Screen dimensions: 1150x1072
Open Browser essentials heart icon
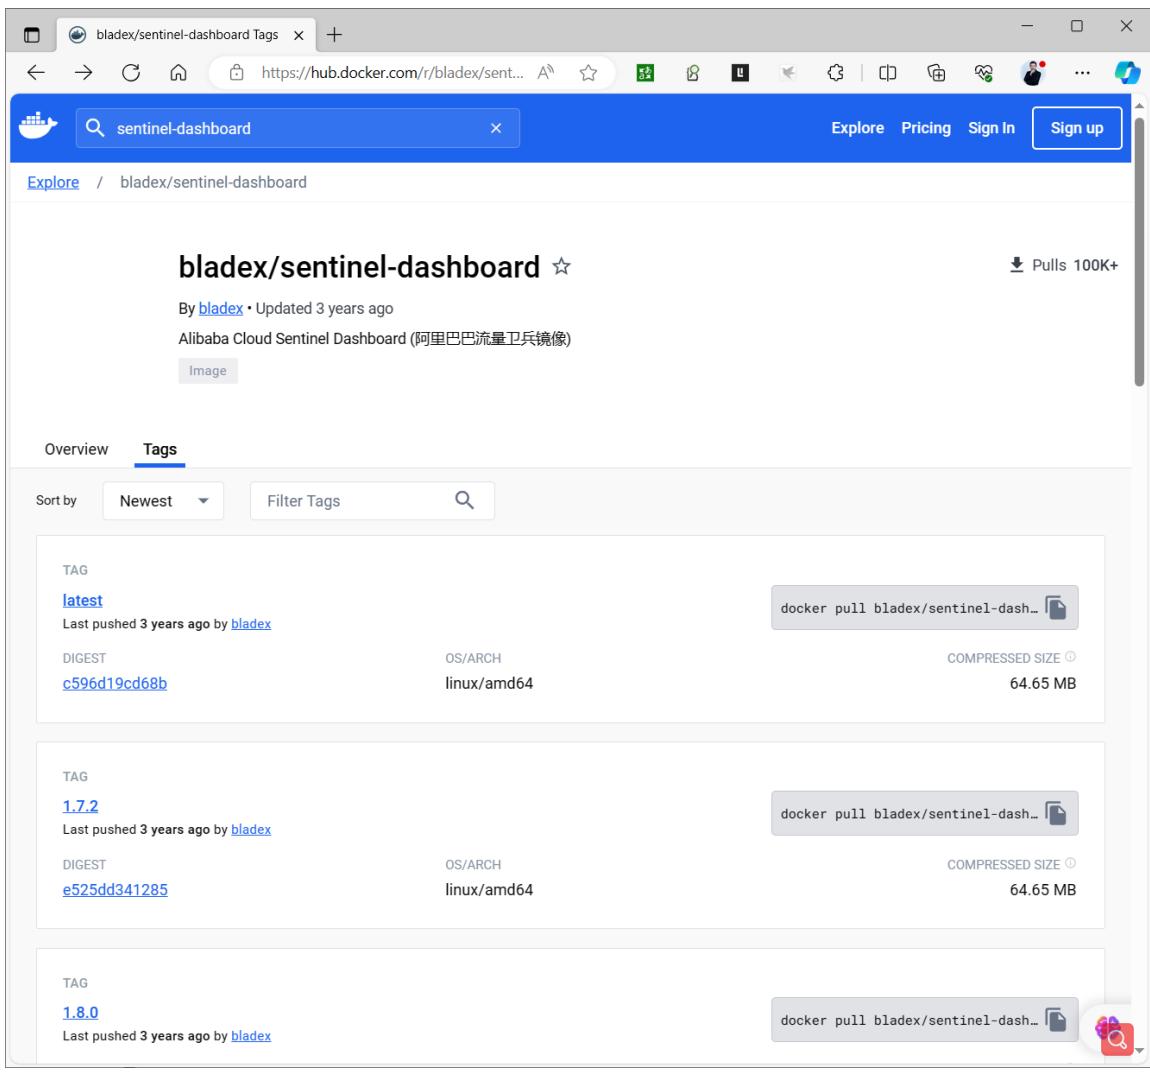point(984,73)
